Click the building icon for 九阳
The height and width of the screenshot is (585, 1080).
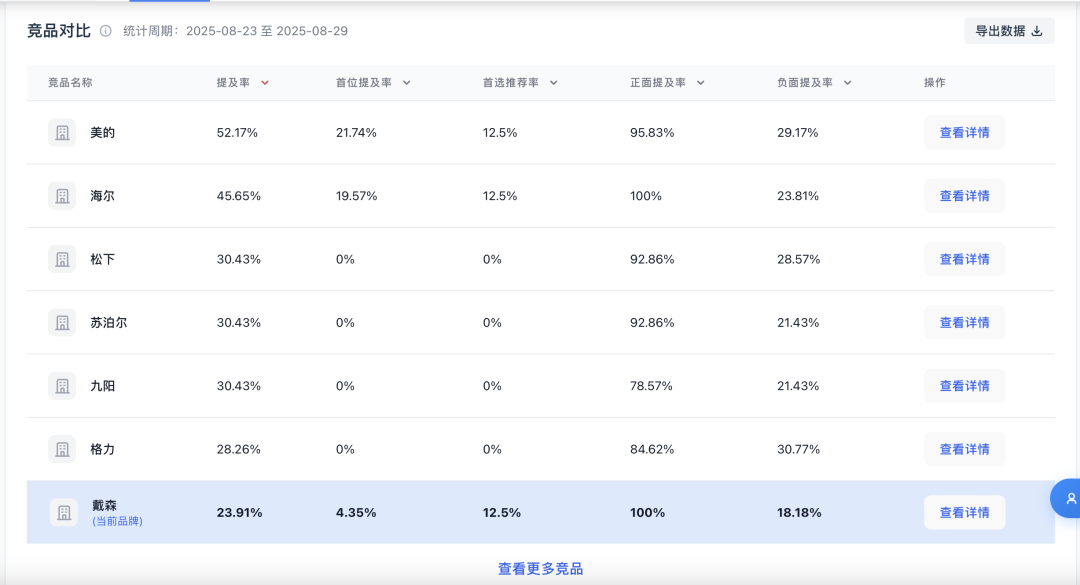(62, 386)
